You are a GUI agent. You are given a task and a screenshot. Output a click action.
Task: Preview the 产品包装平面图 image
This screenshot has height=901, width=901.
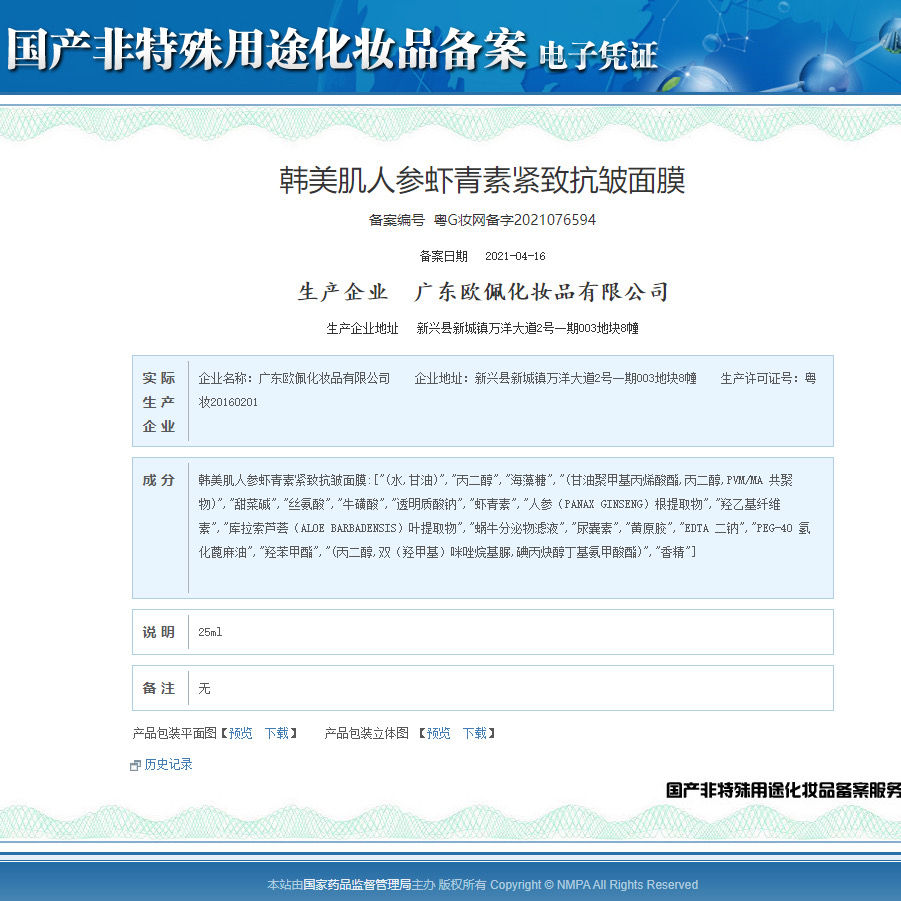[240, 733]
